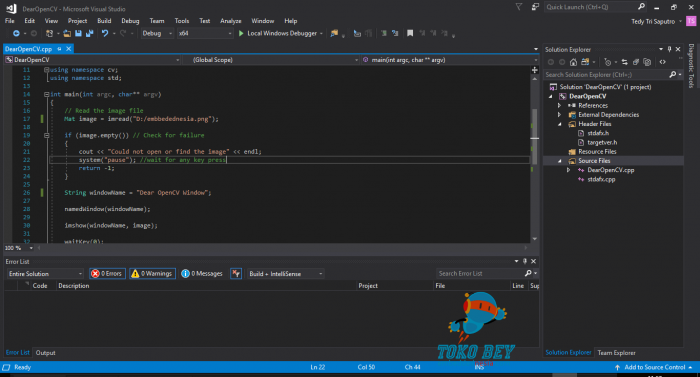Pin the Solution Explorer panel
The height and width of the screenshot is (377, 700).
tap(669, 49)
